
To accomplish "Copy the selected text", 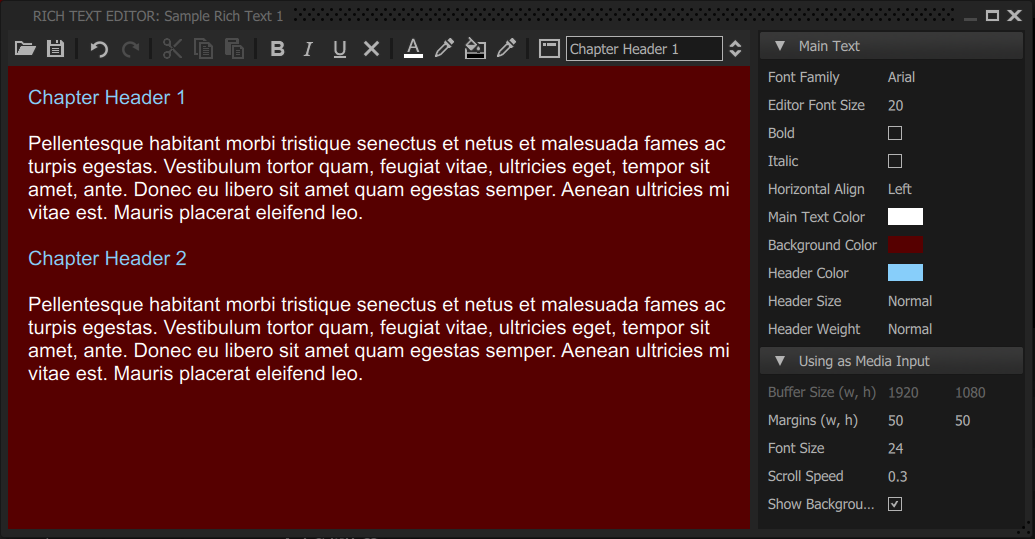I will pos(203,49).
